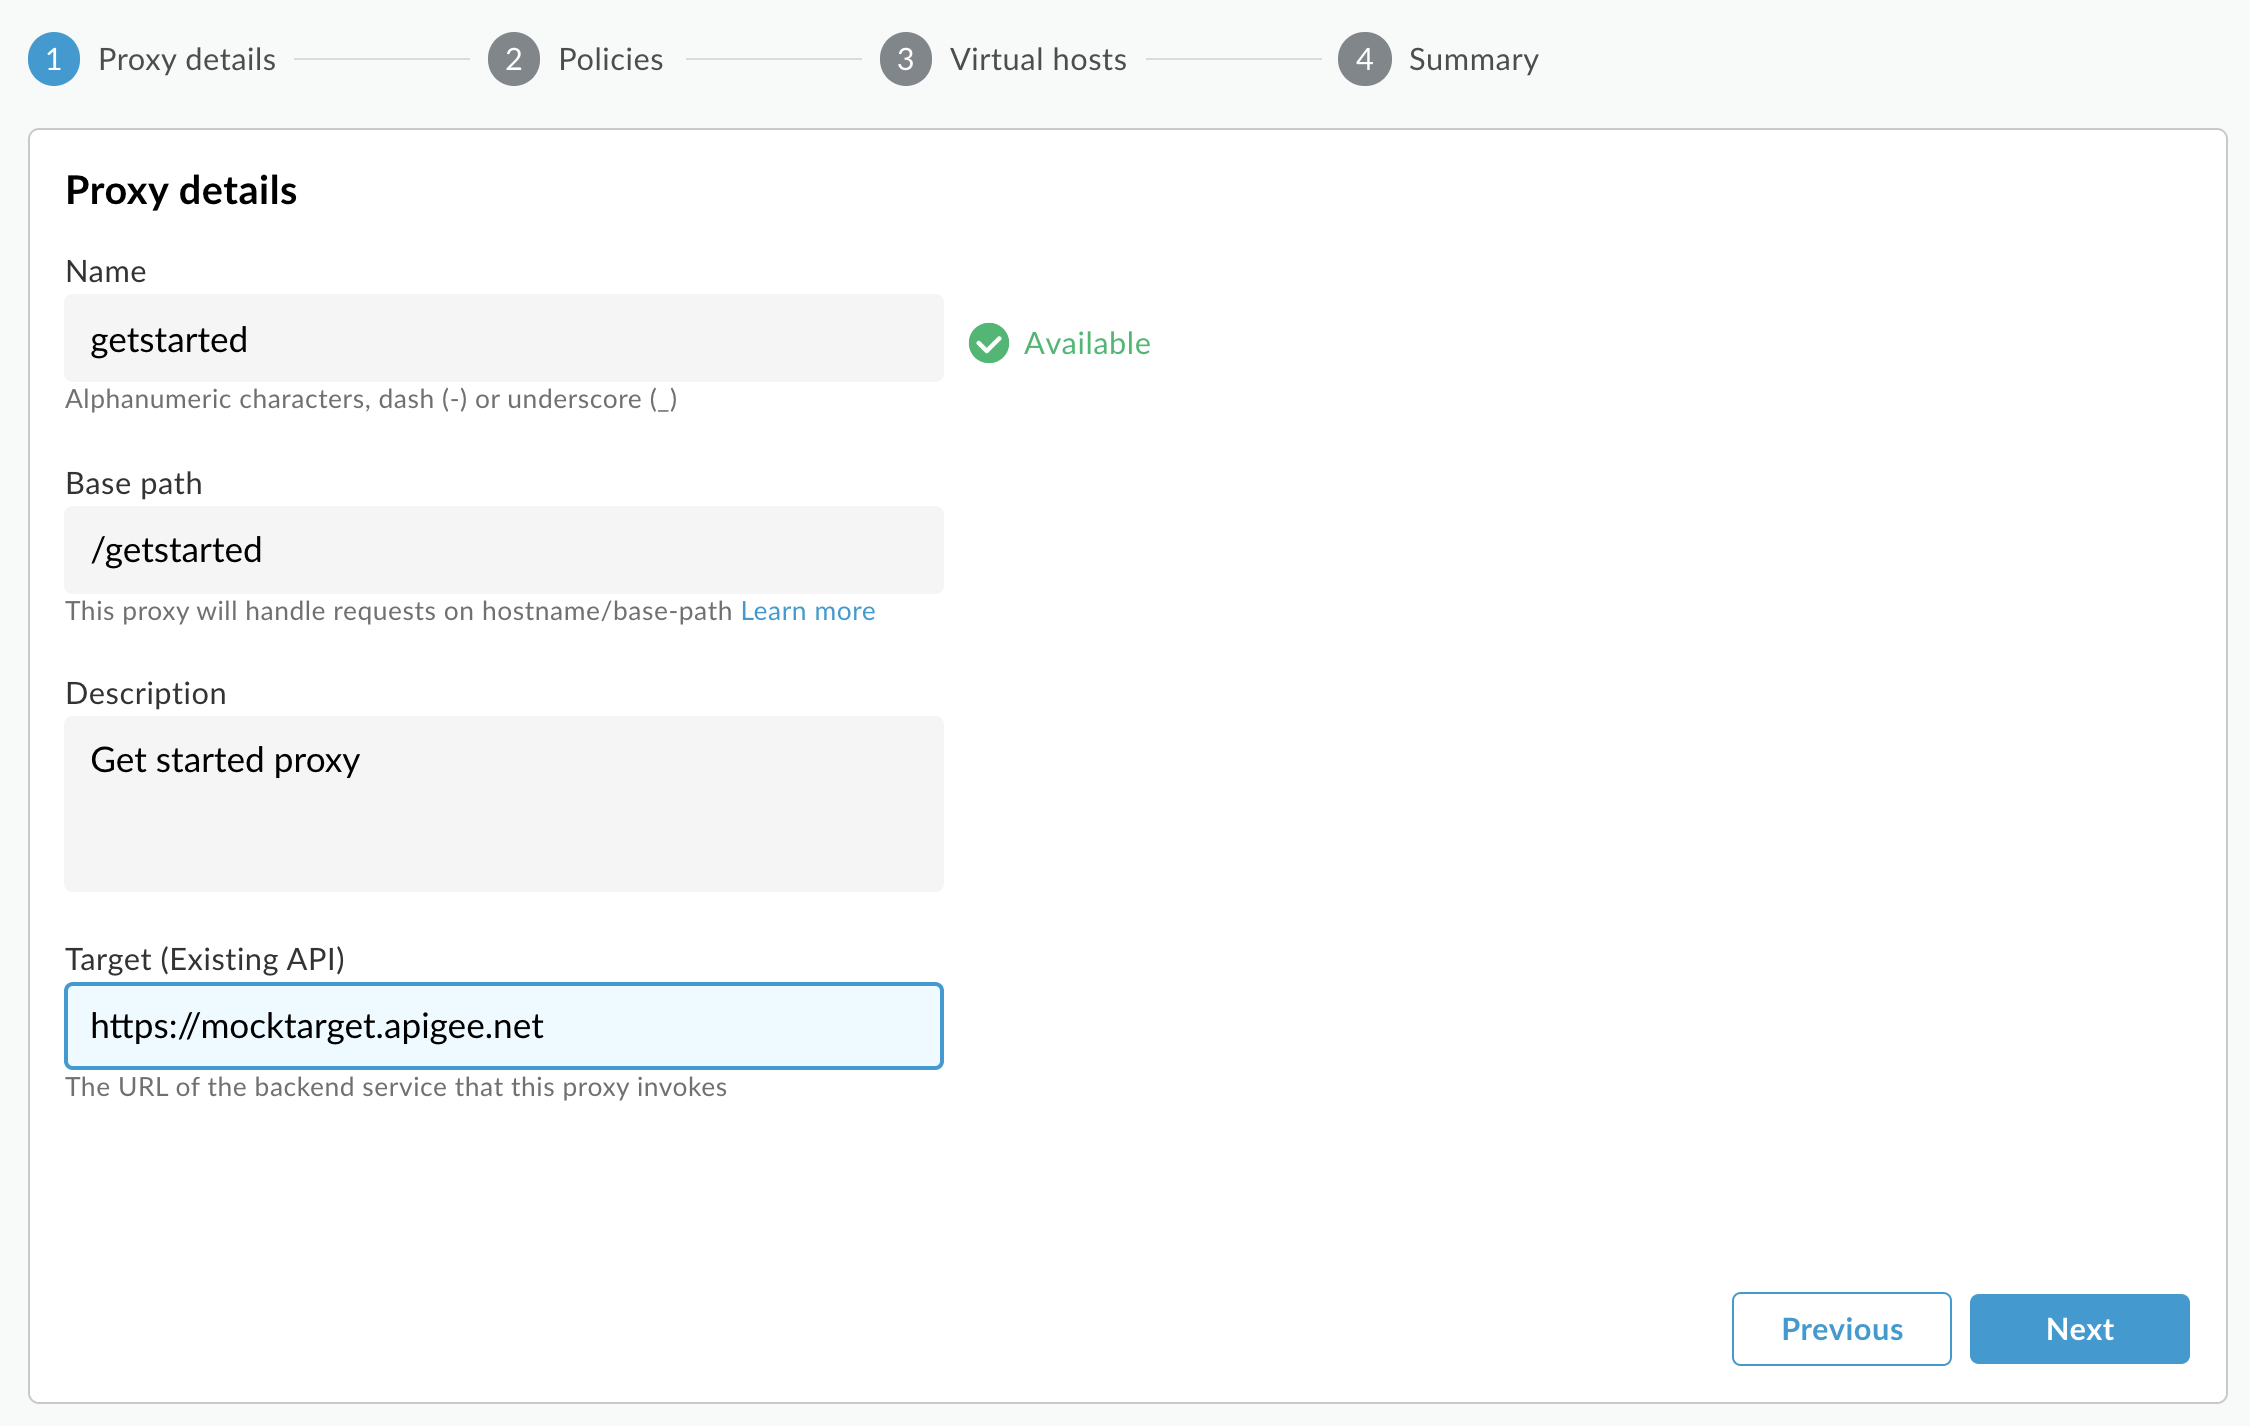This screenshot has width=2250, height=1426.
Task: Click inside the Description text area
Action: coord(504,804)
